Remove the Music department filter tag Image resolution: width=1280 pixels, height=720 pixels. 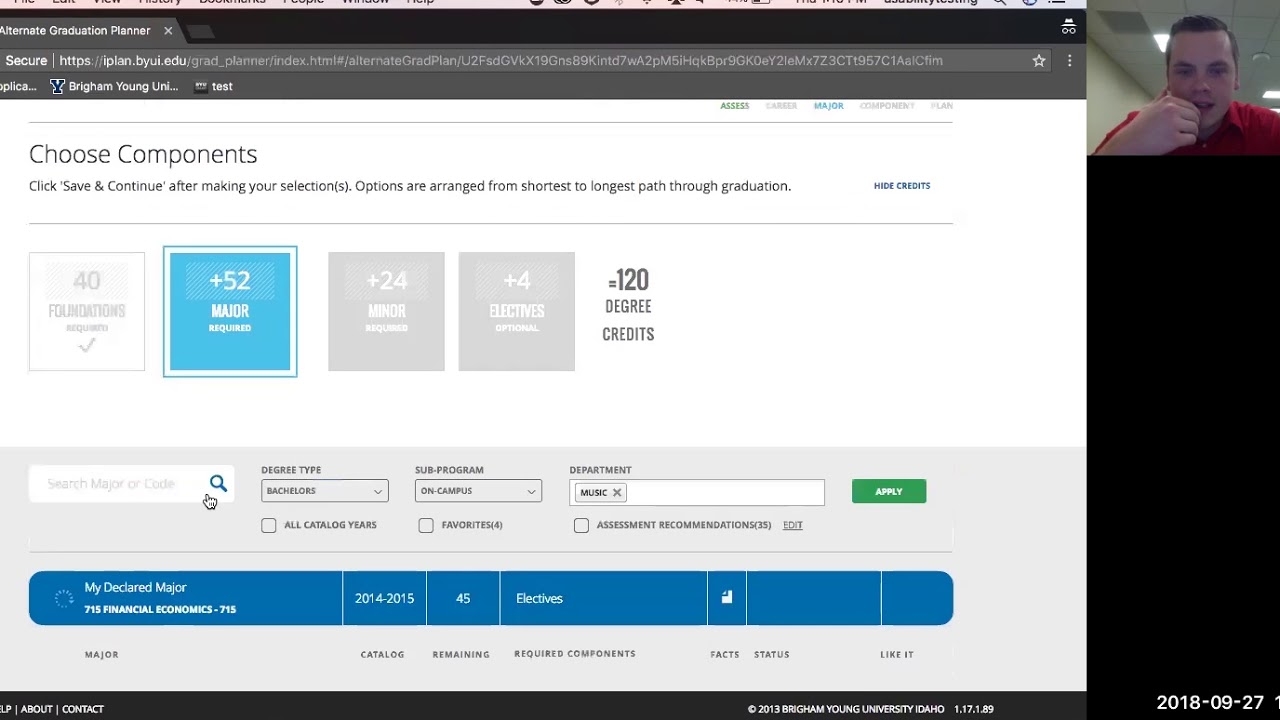(617, 492)
